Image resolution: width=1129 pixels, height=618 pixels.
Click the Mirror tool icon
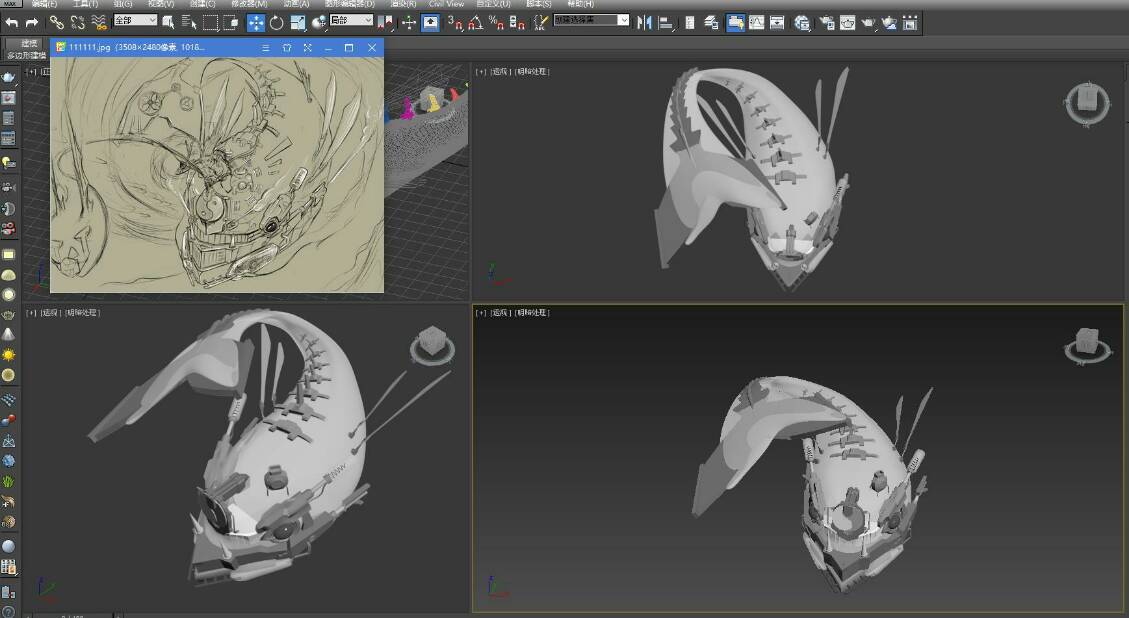point(644,22)
